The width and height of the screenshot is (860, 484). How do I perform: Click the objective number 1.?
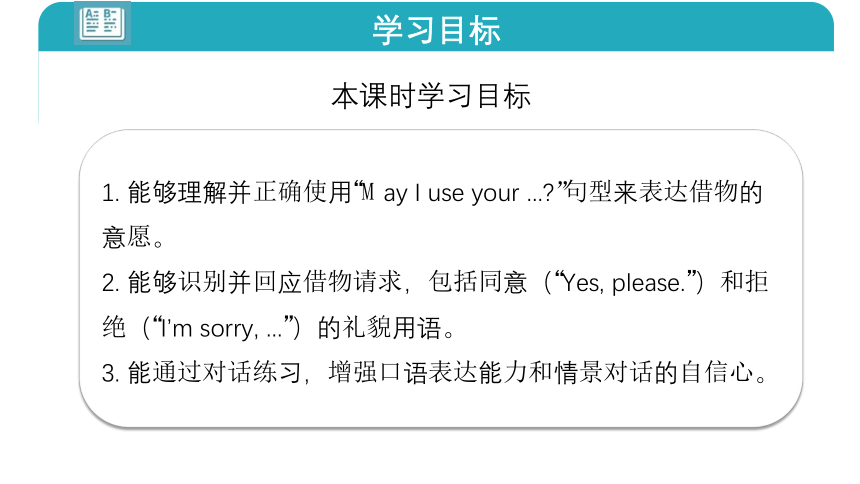[111, 193]
